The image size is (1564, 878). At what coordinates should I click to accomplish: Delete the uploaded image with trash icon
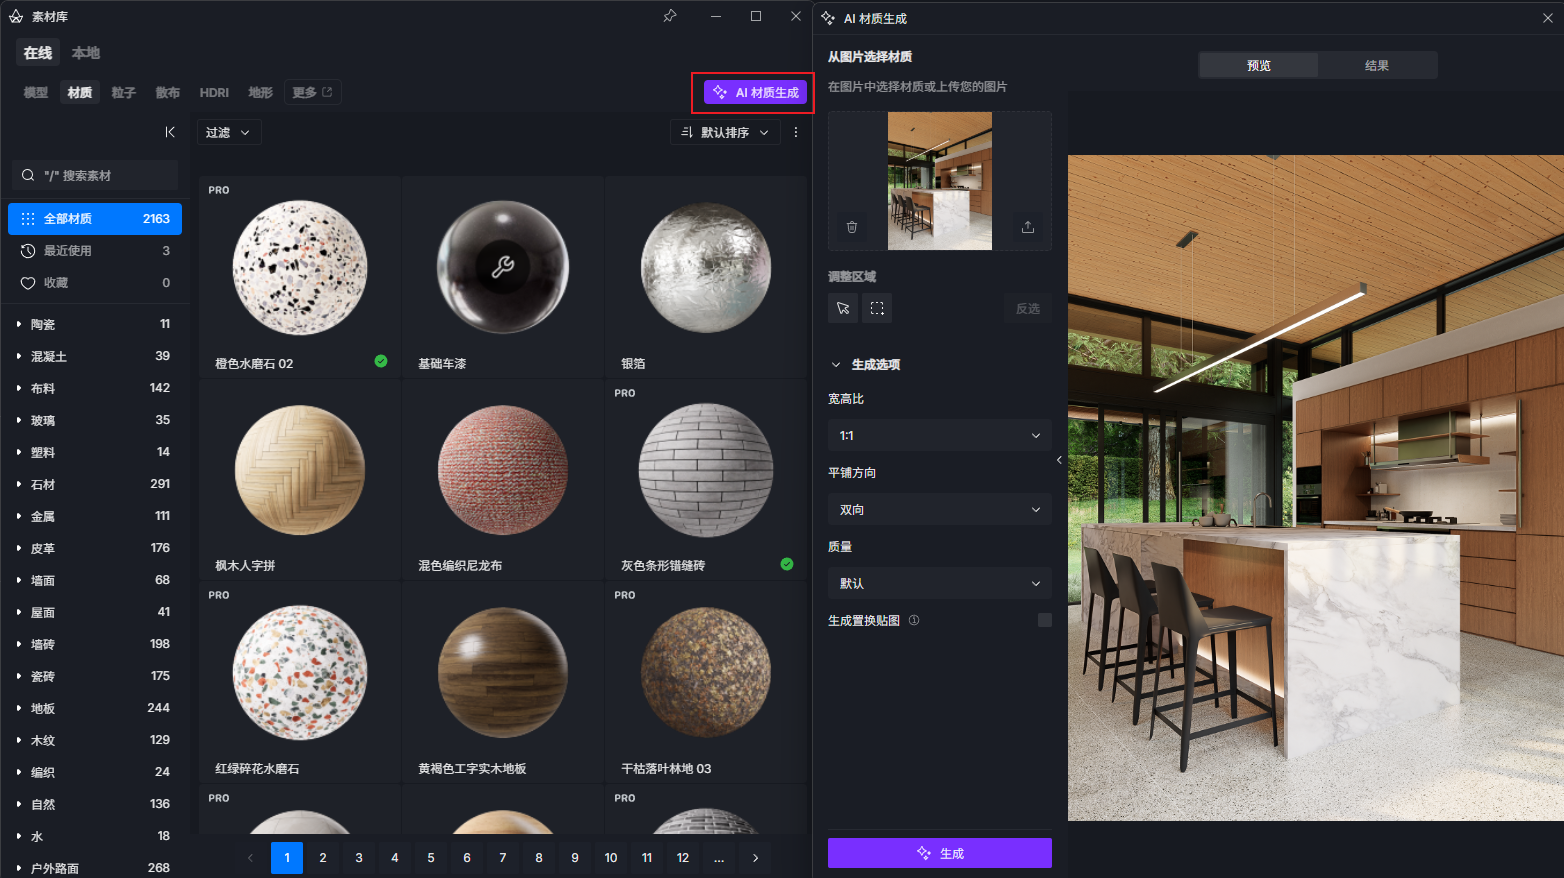pyautogui.click(x=852, y=227)
